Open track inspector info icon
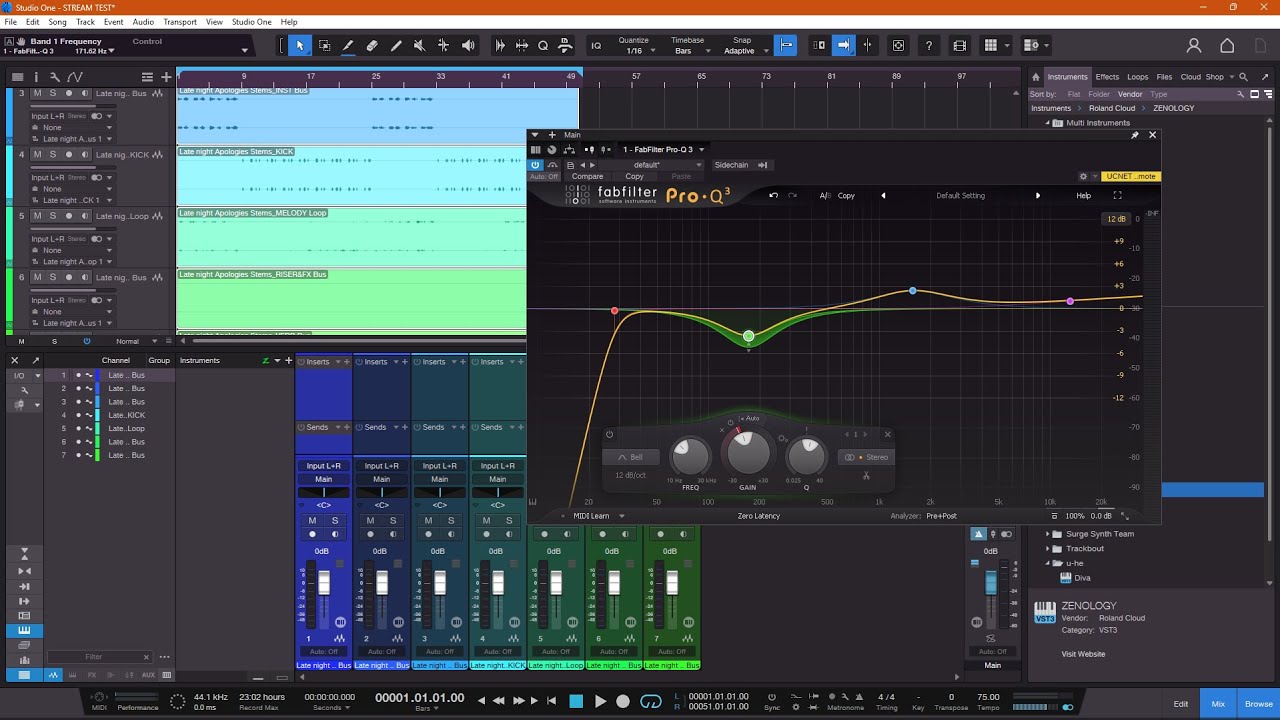Viewport: 1280px width, 720px height. pyautogui.click(x=36, y=77)
